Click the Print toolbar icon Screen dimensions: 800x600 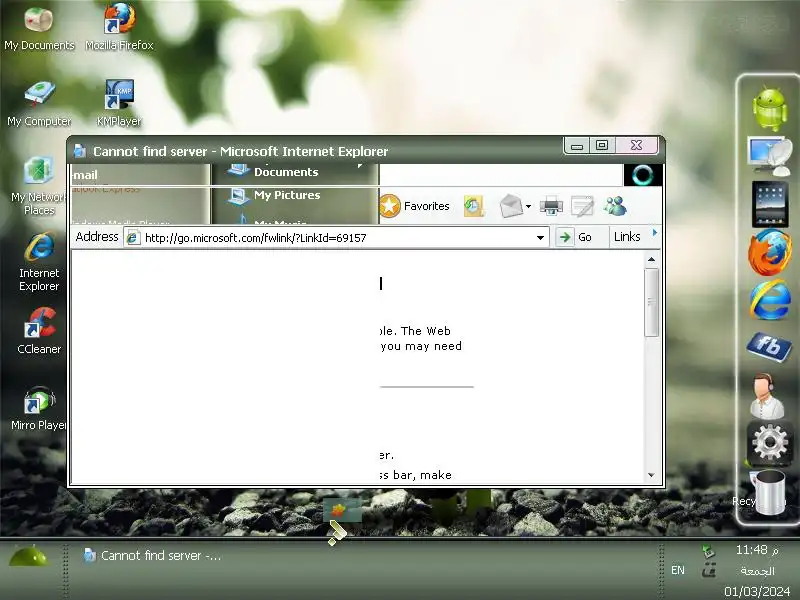552,206
